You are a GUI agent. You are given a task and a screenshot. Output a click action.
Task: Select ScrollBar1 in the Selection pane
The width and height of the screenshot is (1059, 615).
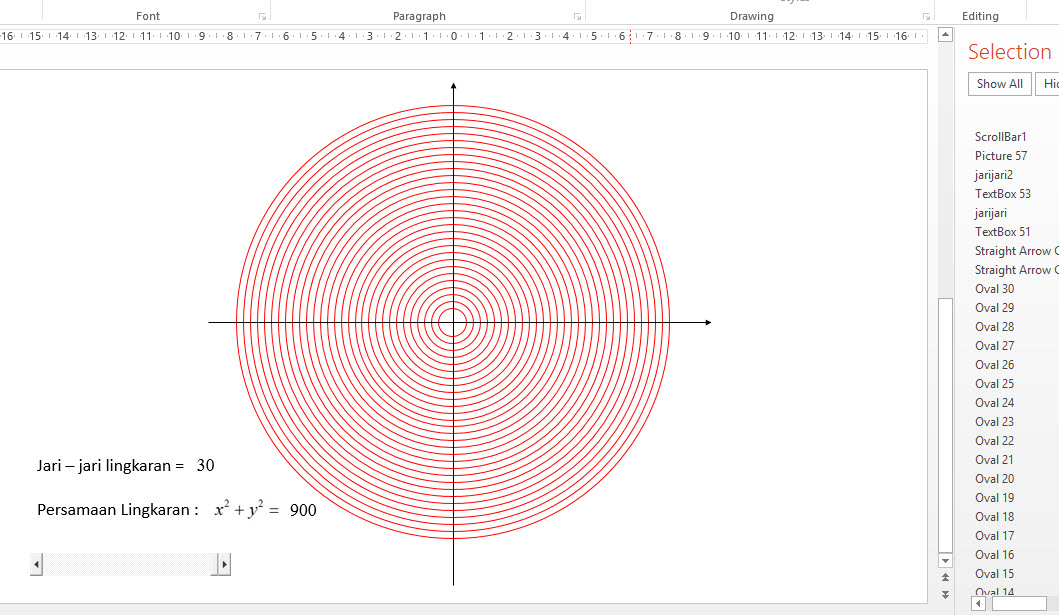[1000, 137]
